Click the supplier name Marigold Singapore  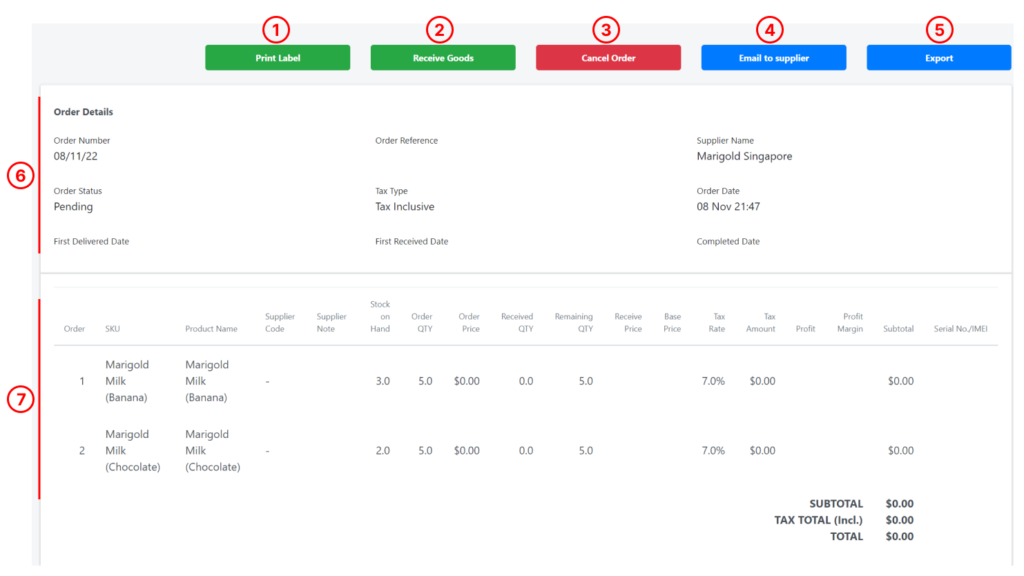(745, 156)
